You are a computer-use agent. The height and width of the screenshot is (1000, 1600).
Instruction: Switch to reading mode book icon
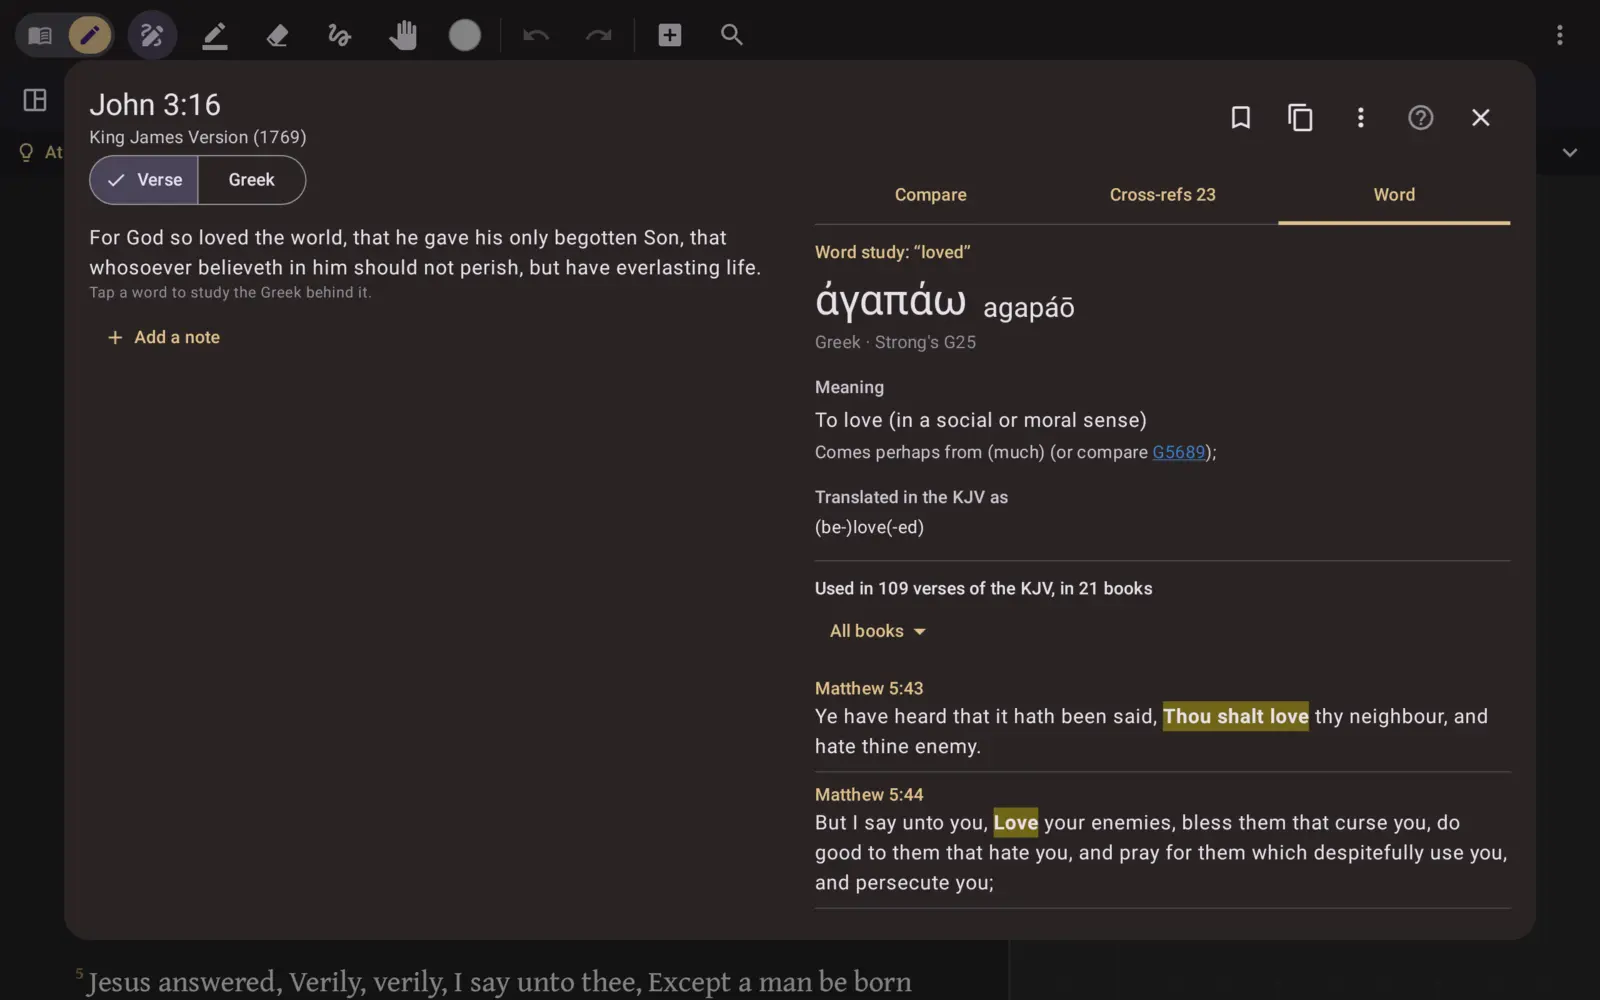pos(40,35)
